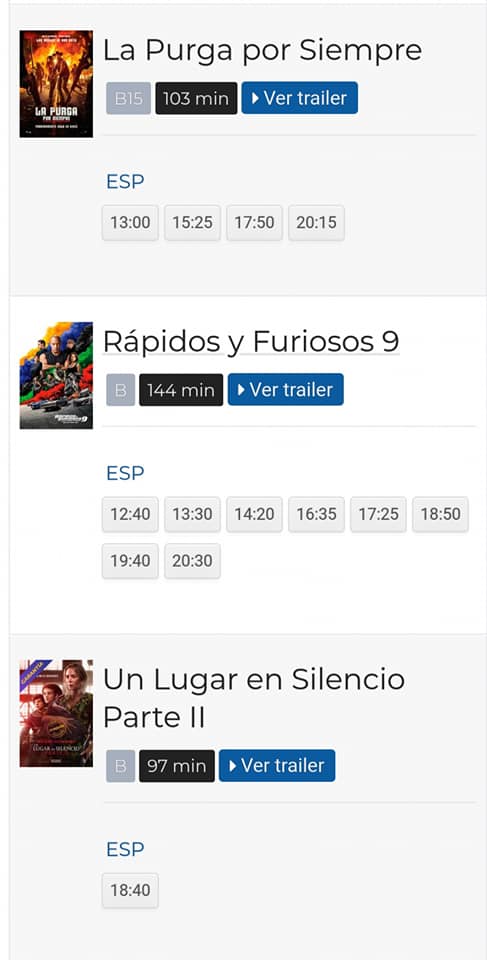The height and width of the screenshot is (960, 487).
Task: Open Rápidos y Furiosos 9 poster thumbnail
Action: 56,375
